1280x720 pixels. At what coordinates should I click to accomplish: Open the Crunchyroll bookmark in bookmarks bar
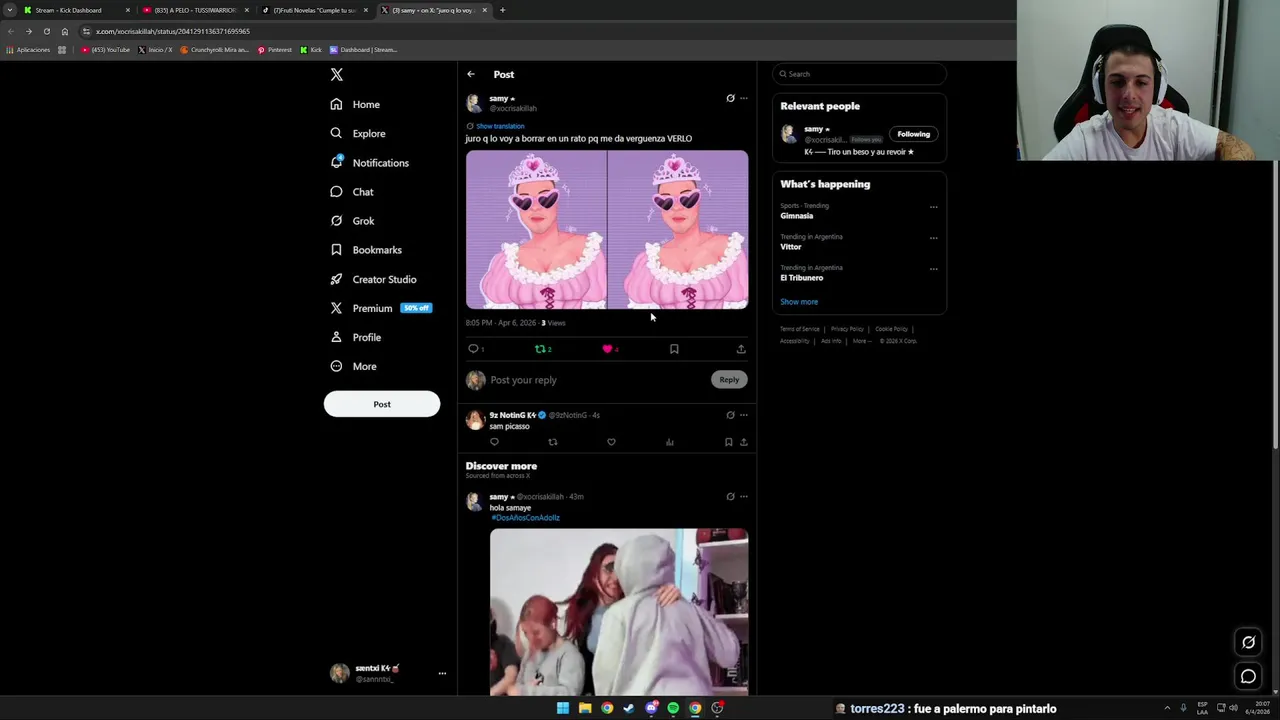(214, 50)
